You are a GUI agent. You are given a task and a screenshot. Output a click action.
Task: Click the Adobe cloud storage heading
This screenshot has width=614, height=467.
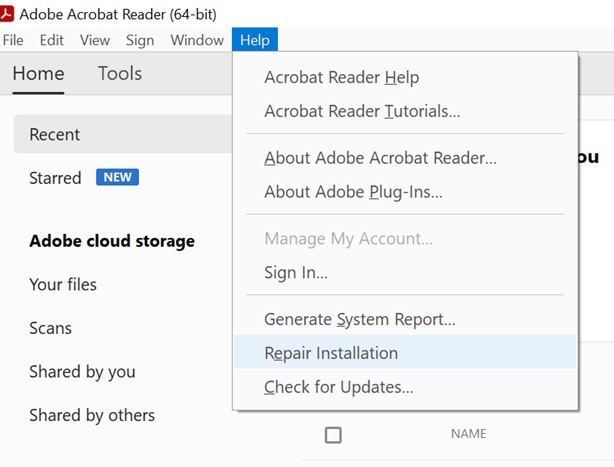(x=112, y=241)
